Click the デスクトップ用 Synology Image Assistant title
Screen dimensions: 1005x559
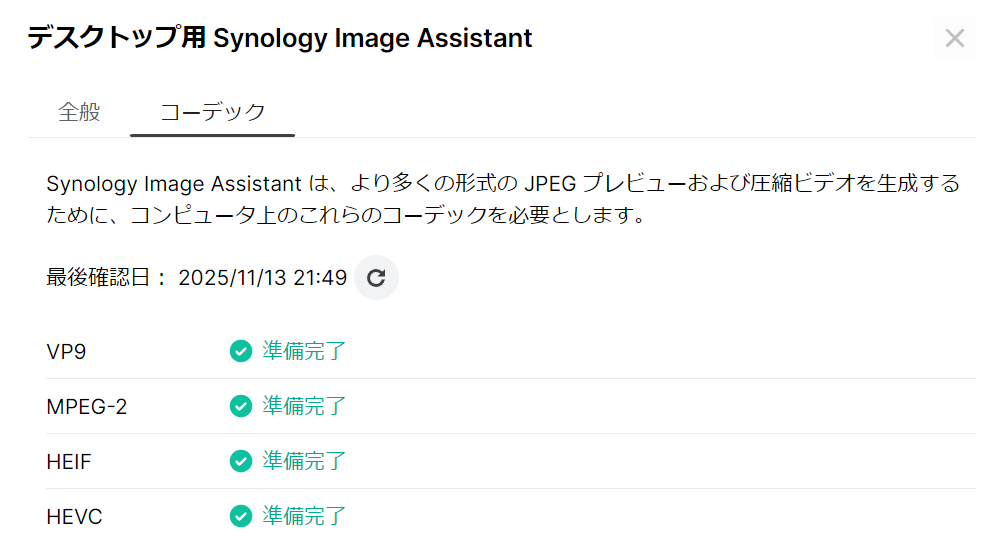pyautogui.click(x=279, y=39)
